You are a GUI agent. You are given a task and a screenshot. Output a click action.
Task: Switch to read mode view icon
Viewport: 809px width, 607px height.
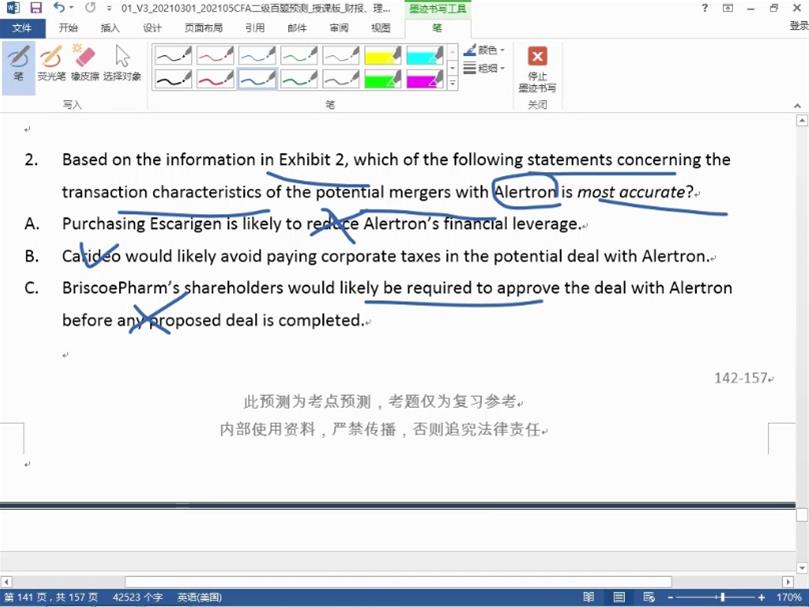tap(589, 597)
